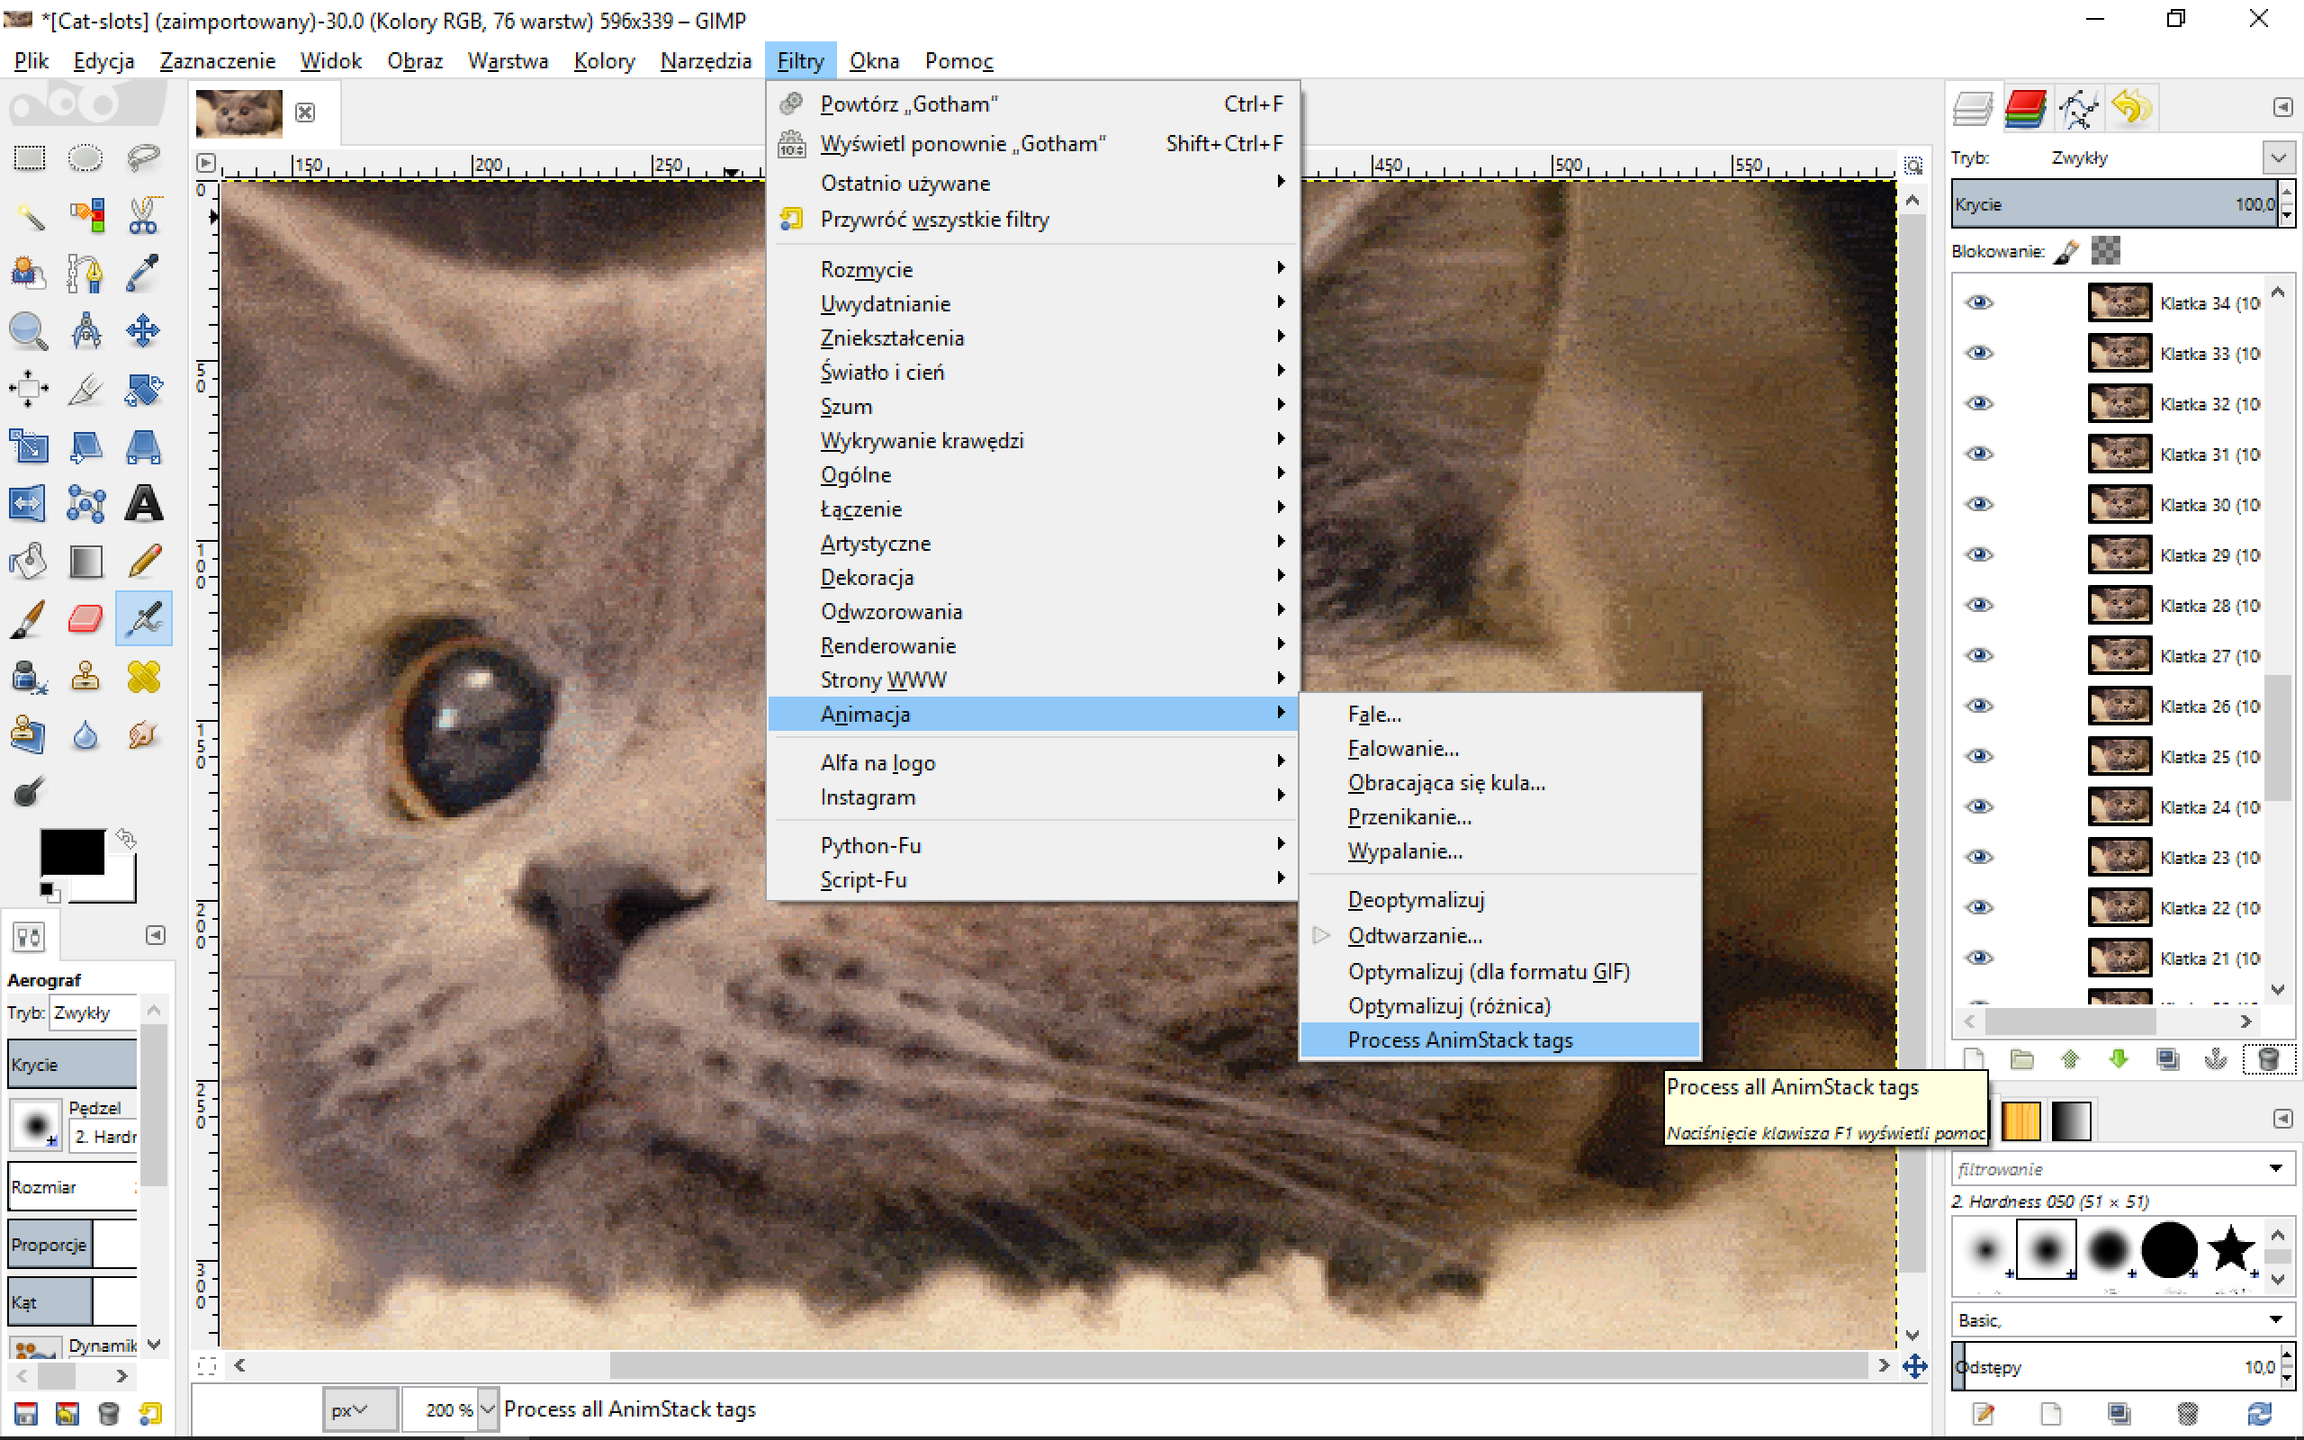
Task: Anchor the floating layer icon
Action: [x=2216, y=1059]
